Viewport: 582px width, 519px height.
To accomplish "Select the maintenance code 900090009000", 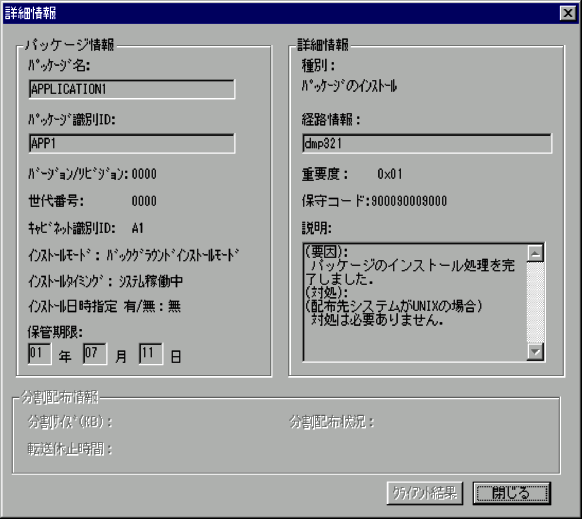I will point(409,201).
